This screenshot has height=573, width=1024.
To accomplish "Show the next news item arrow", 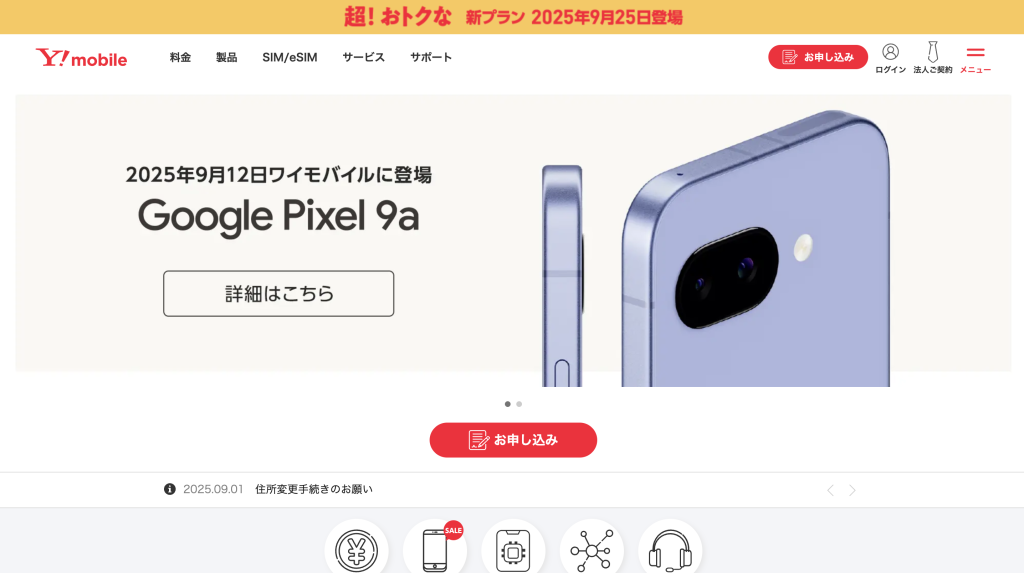I will coord(852,490).
